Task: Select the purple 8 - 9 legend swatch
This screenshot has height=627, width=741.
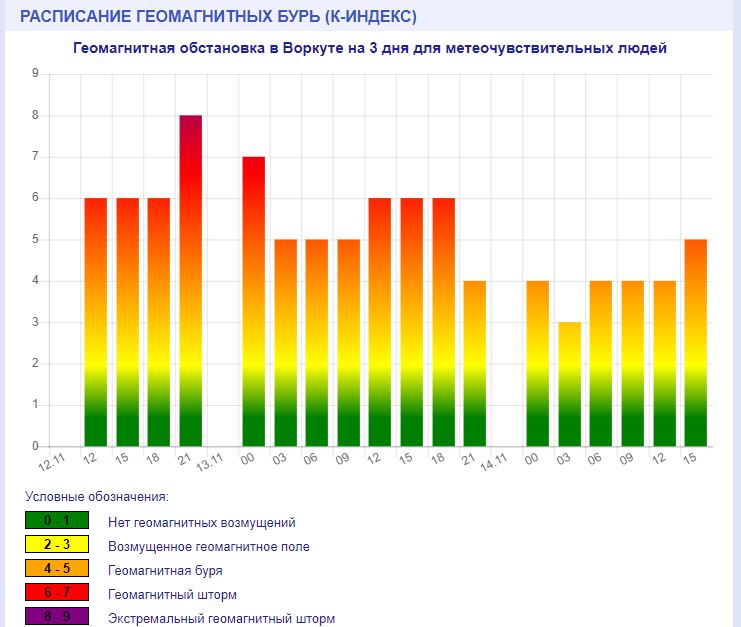Action: pyautogui.click(x=57, y=617)
